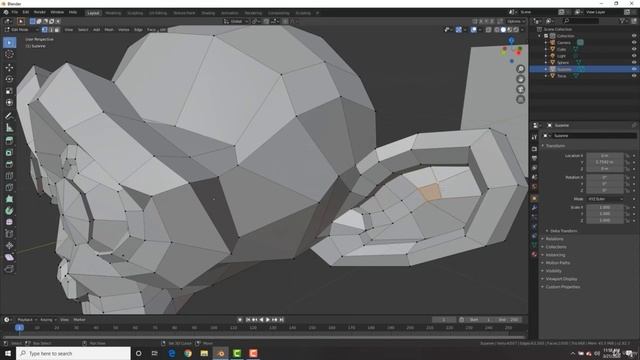The image size is (640, 360).
Task: Select the Rotate tool
Action: [9, 79]
